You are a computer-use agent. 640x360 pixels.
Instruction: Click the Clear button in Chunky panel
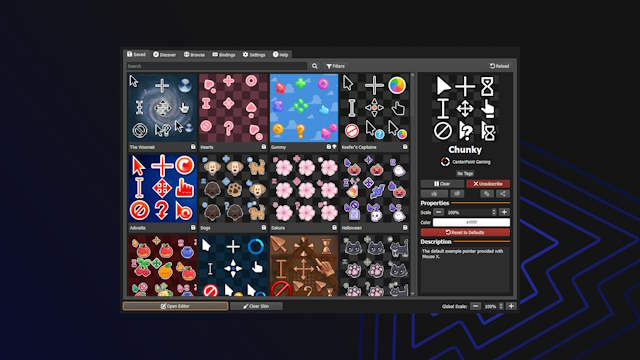coord(442,184)
